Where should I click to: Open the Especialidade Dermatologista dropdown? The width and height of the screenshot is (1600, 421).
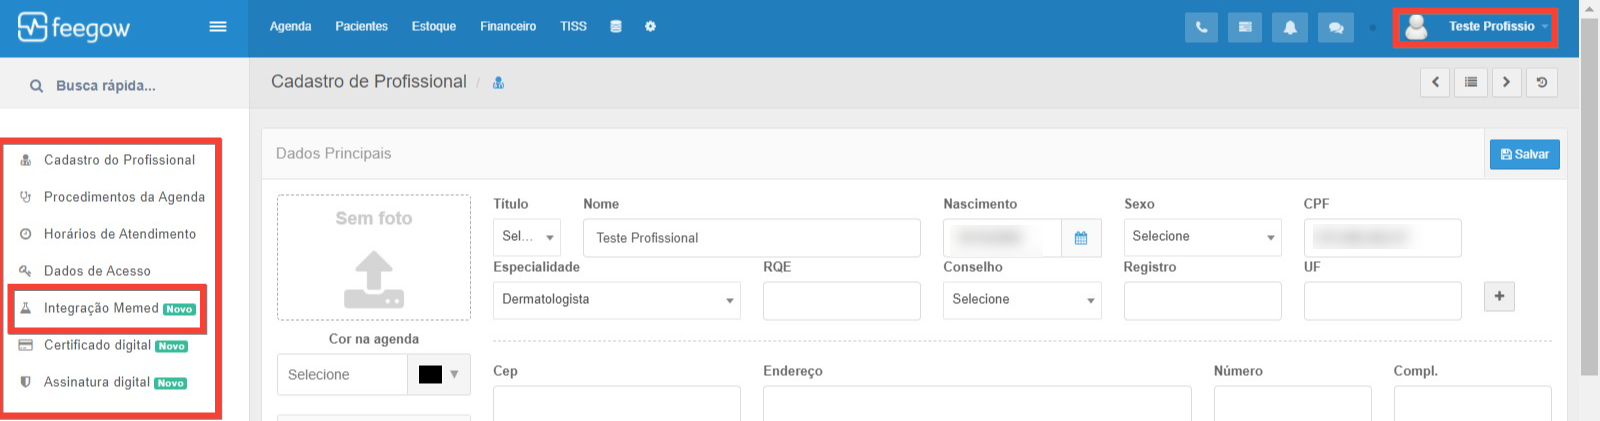[x=617, y=300]
